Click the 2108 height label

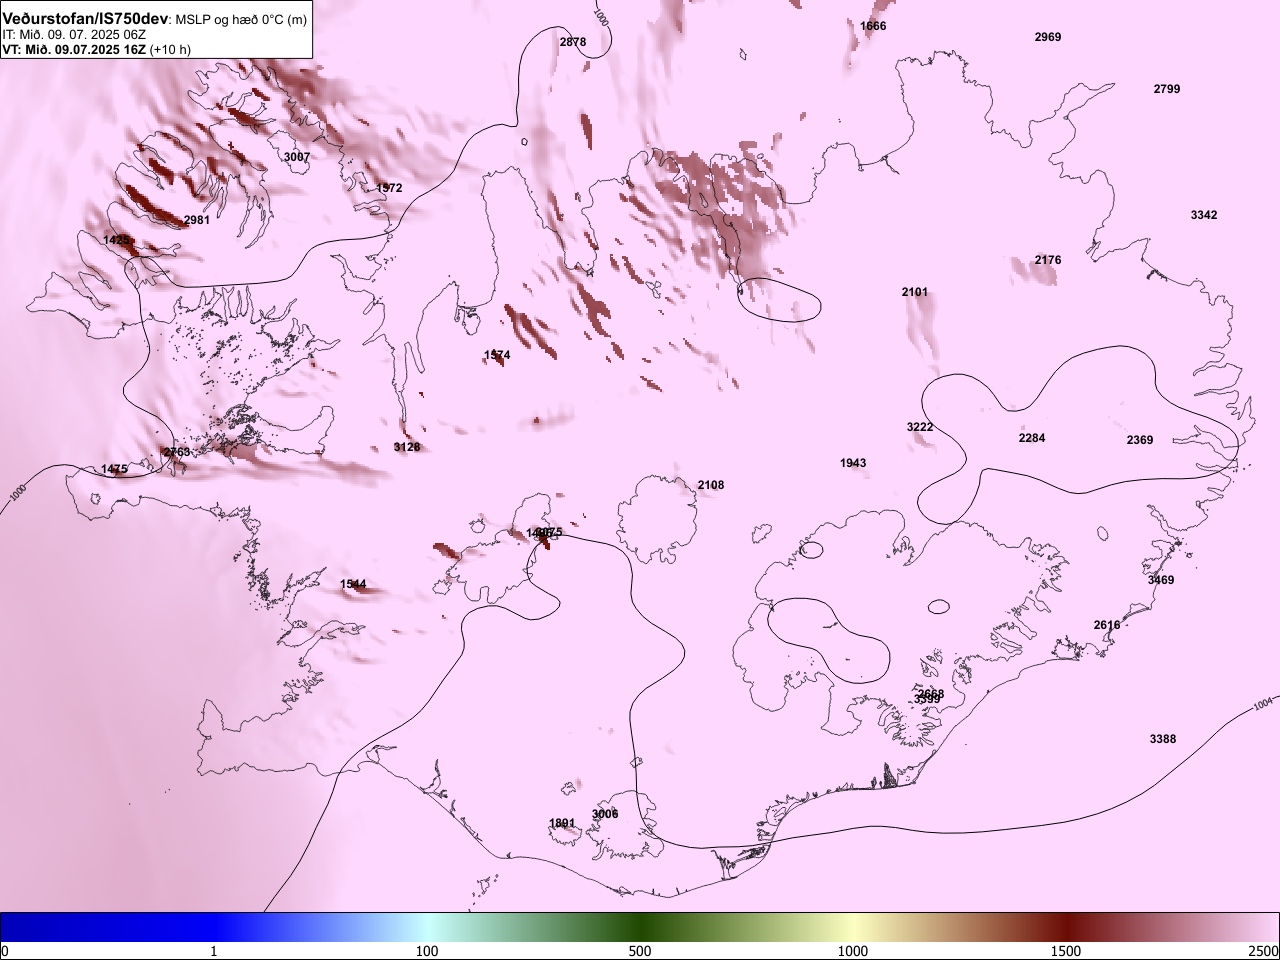click(x=711, y=485)
